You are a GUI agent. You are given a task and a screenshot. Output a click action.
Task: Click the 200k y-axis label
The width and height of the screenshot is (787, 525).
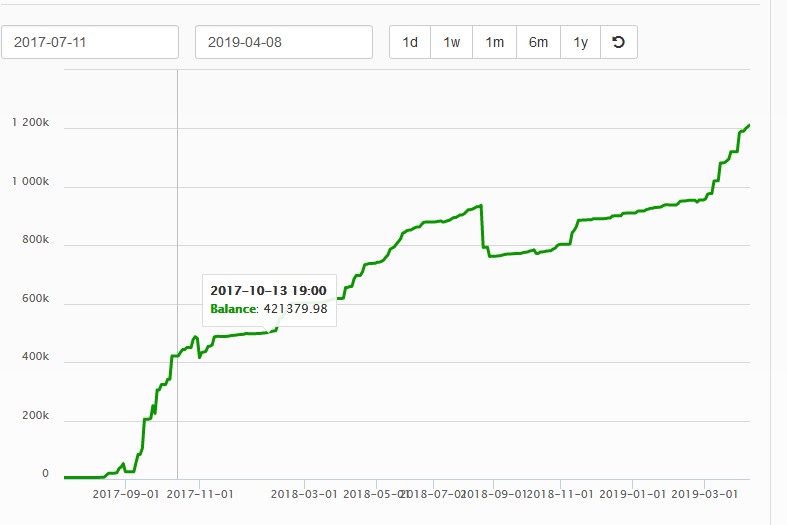(x=35, y=416)
